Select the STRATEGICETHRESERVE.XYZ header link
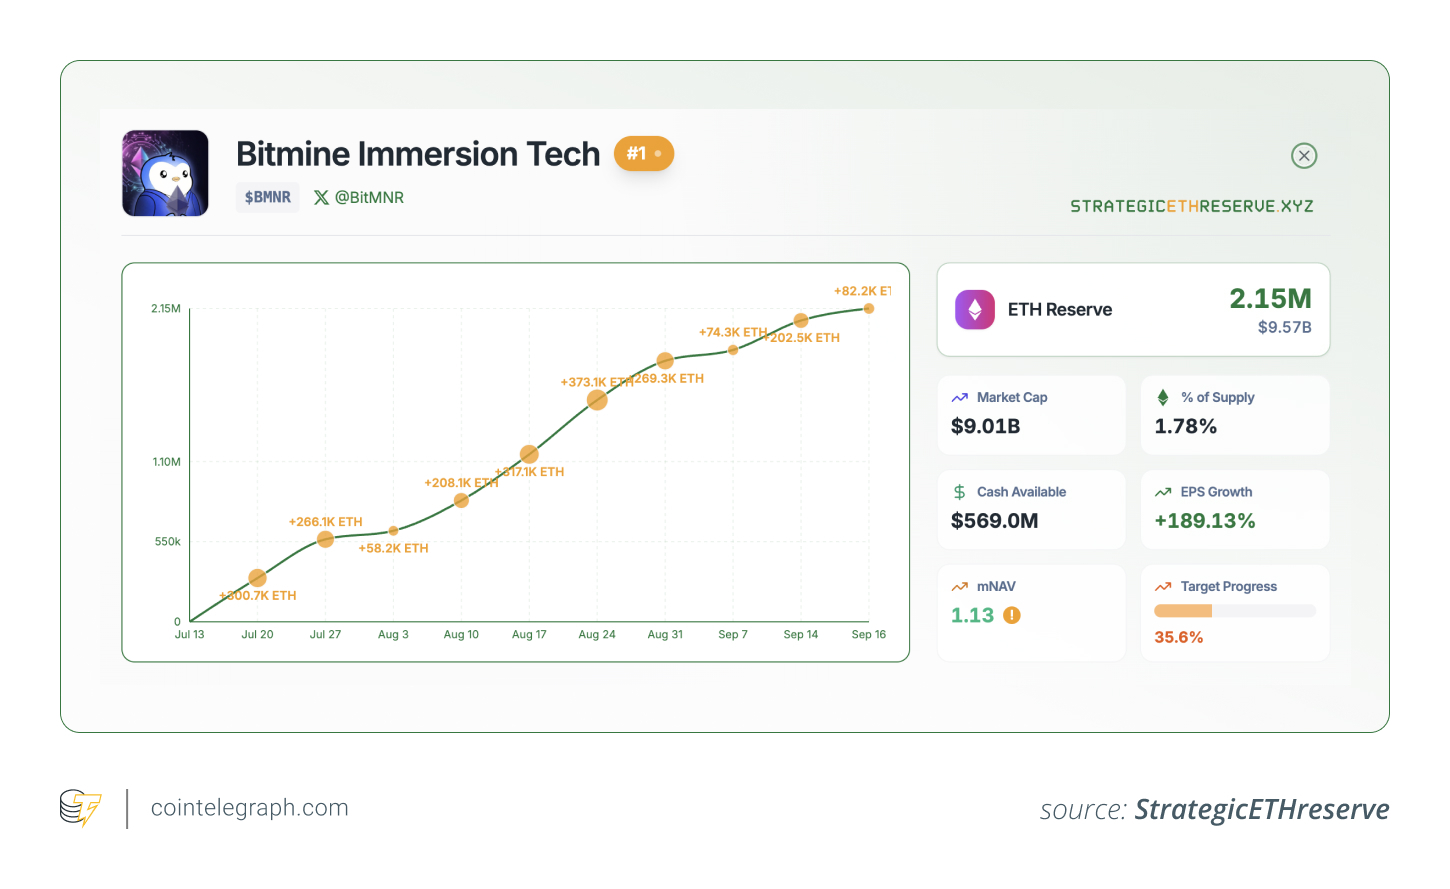Screen dimensions: 1450x889 click(1191, 206)
